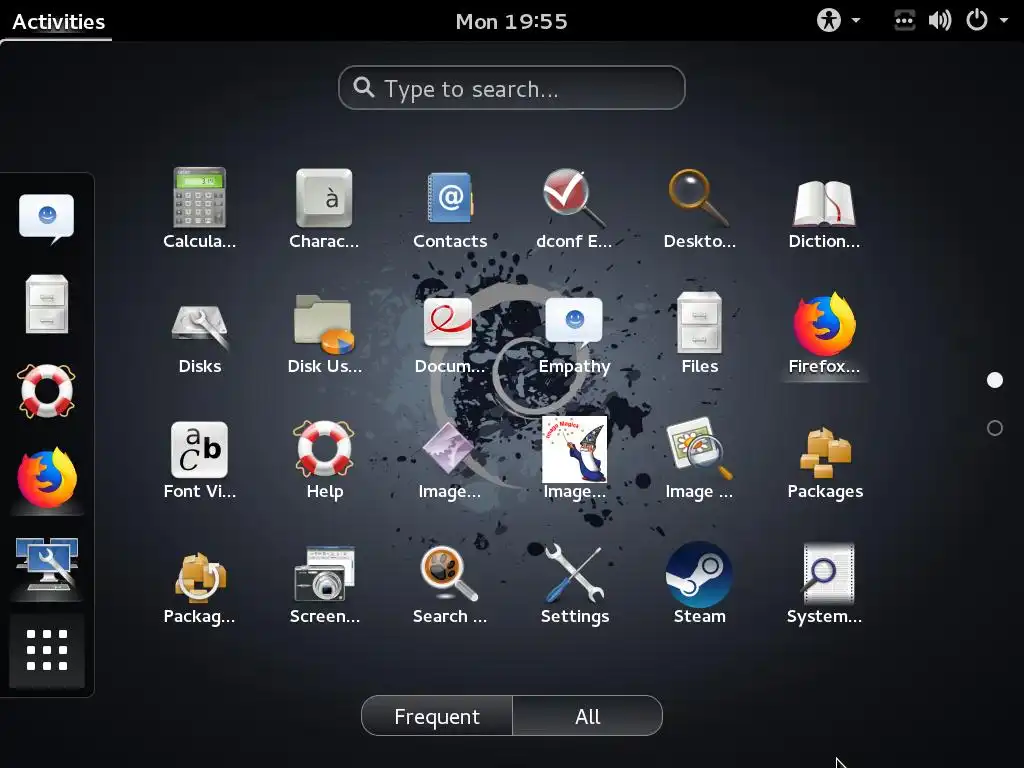Viewport: 1024px width, 768px height.
Task: Click the Help lifesaver in the dash
Action: 46,391
